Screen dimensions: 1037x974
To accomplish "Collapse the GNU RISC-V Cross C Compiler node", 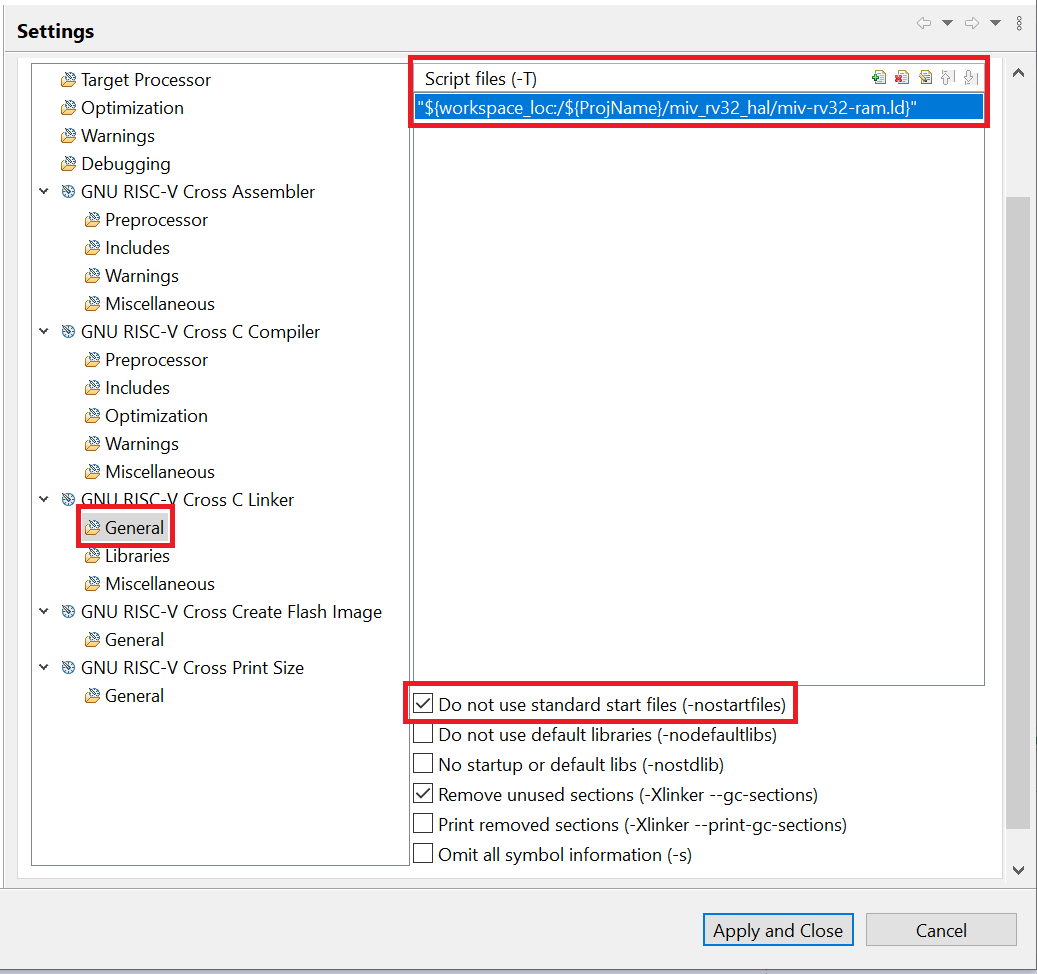I will (44, 332).
